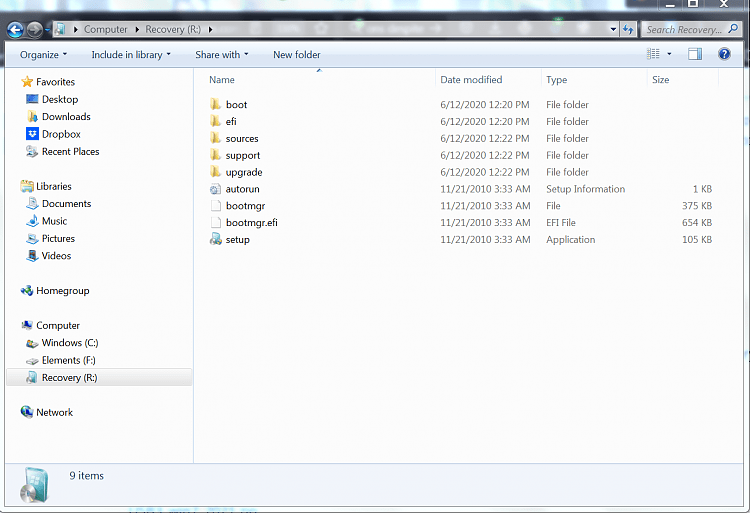The height and width of the screenshot is (513, 750).
Task: Sort by the Type column header
Action: click(x=556, y=80)
